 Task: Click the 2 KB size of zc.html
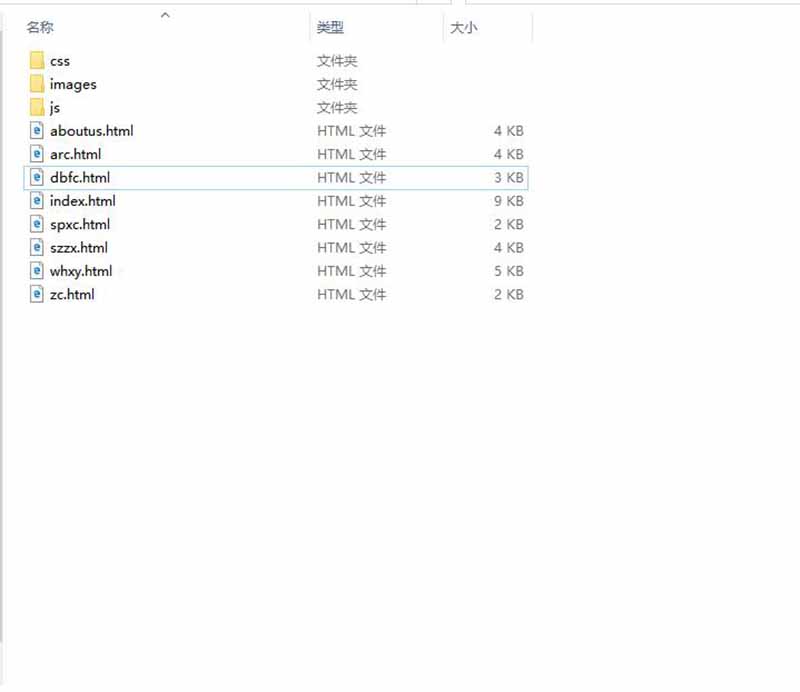509,294
